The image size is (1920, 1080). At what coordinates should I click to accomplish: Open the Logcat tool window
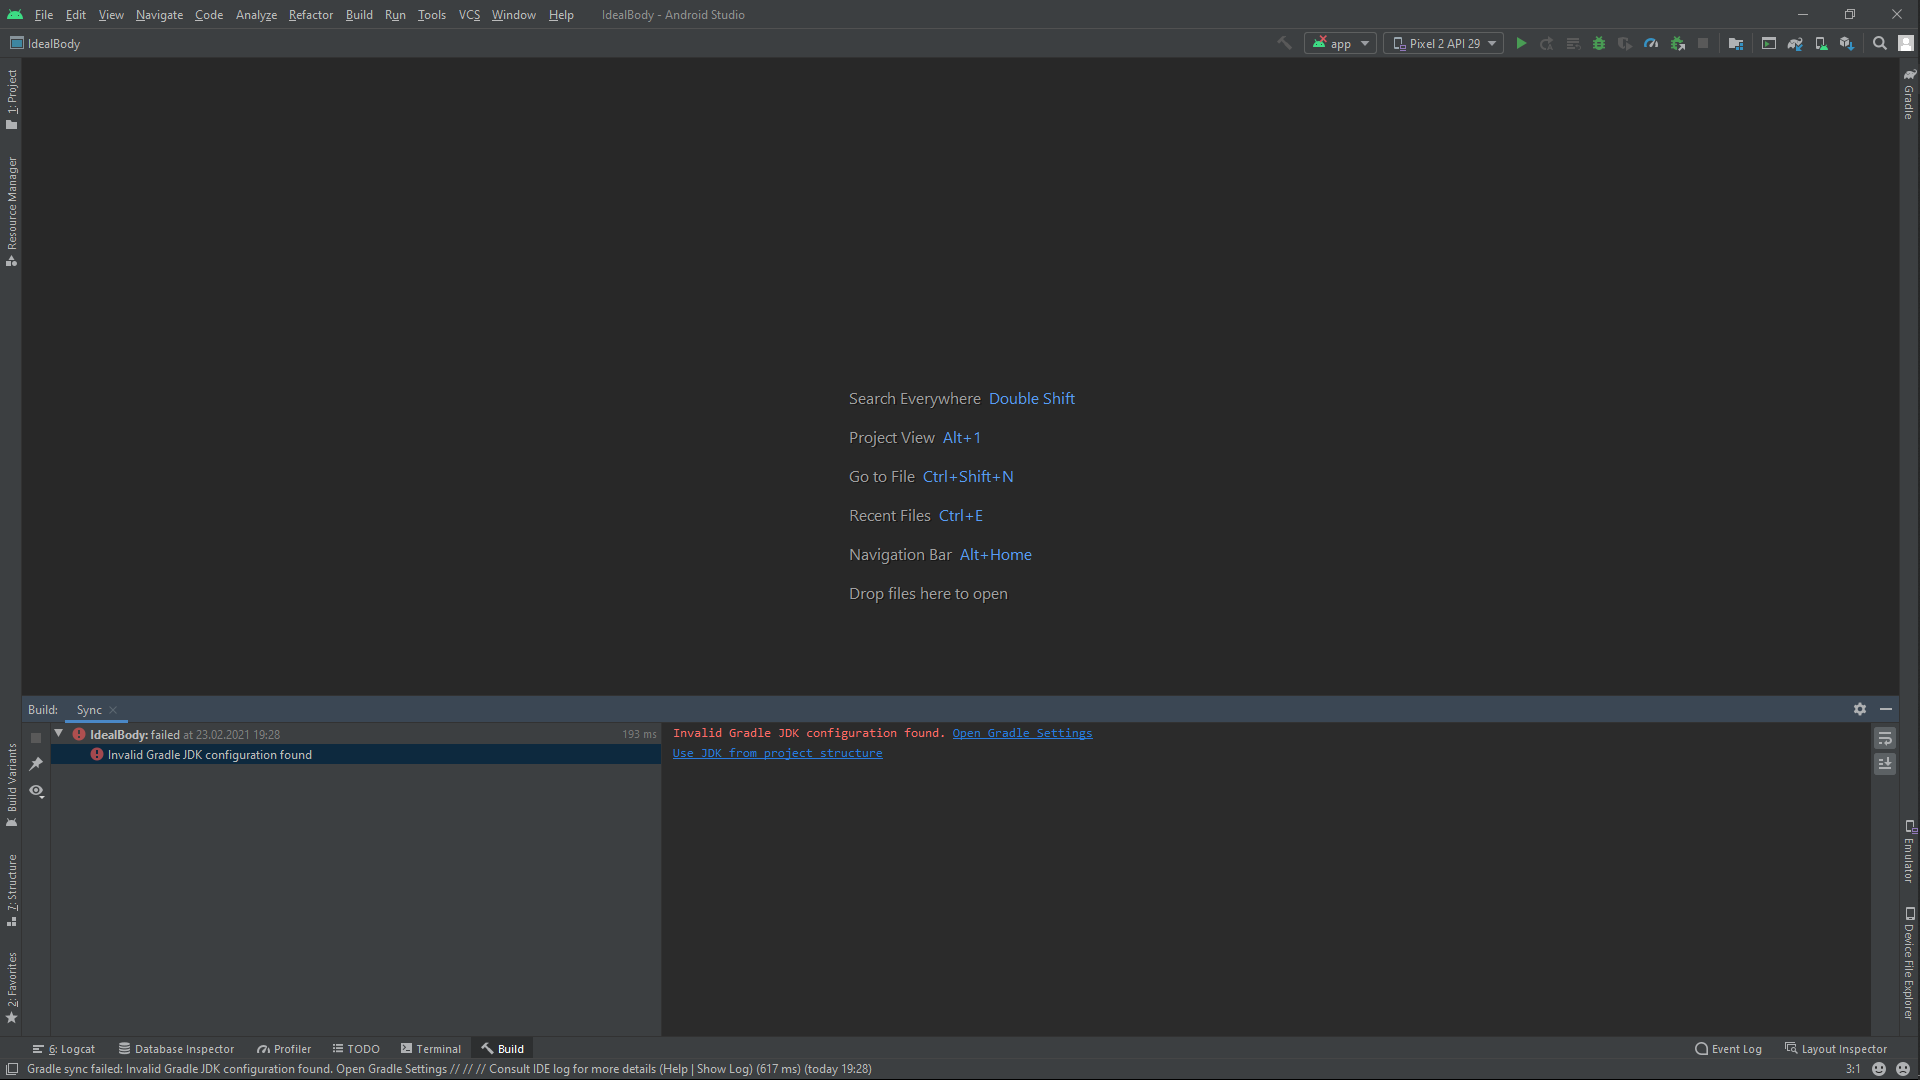coord(64,1049)
